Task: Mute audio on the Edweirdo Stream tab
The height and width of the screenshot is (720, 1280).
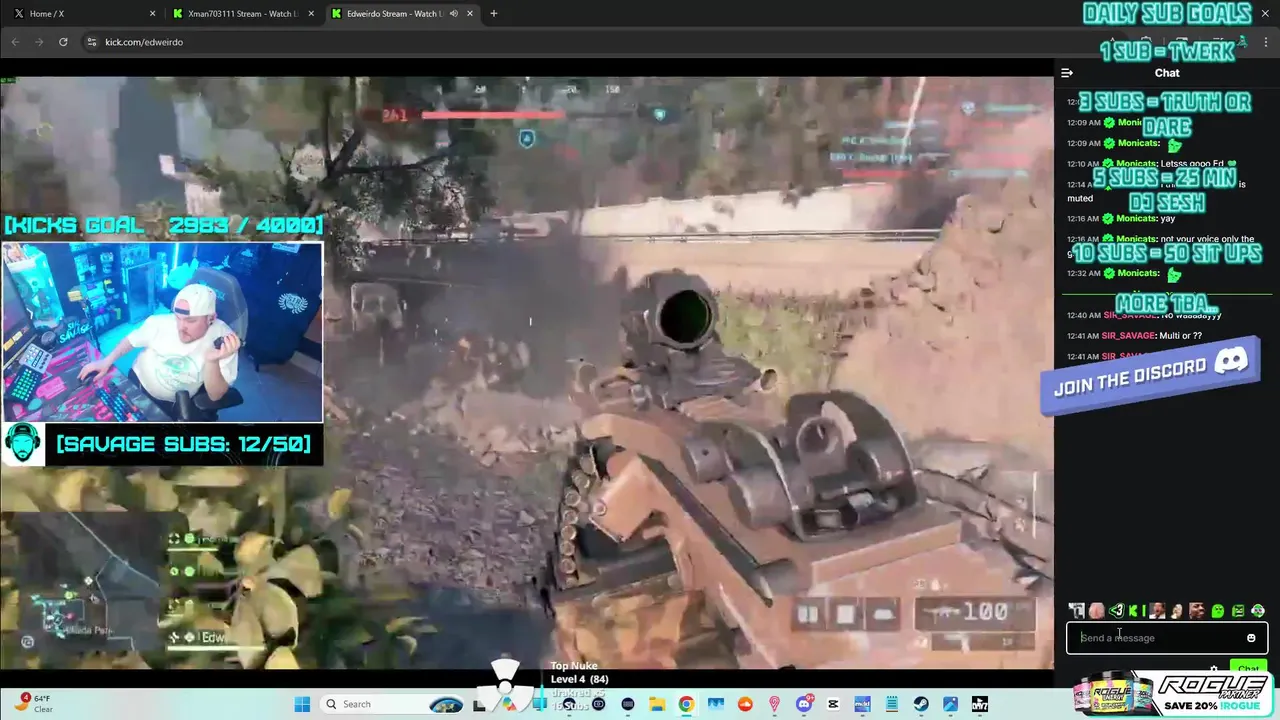Action: 454,14
